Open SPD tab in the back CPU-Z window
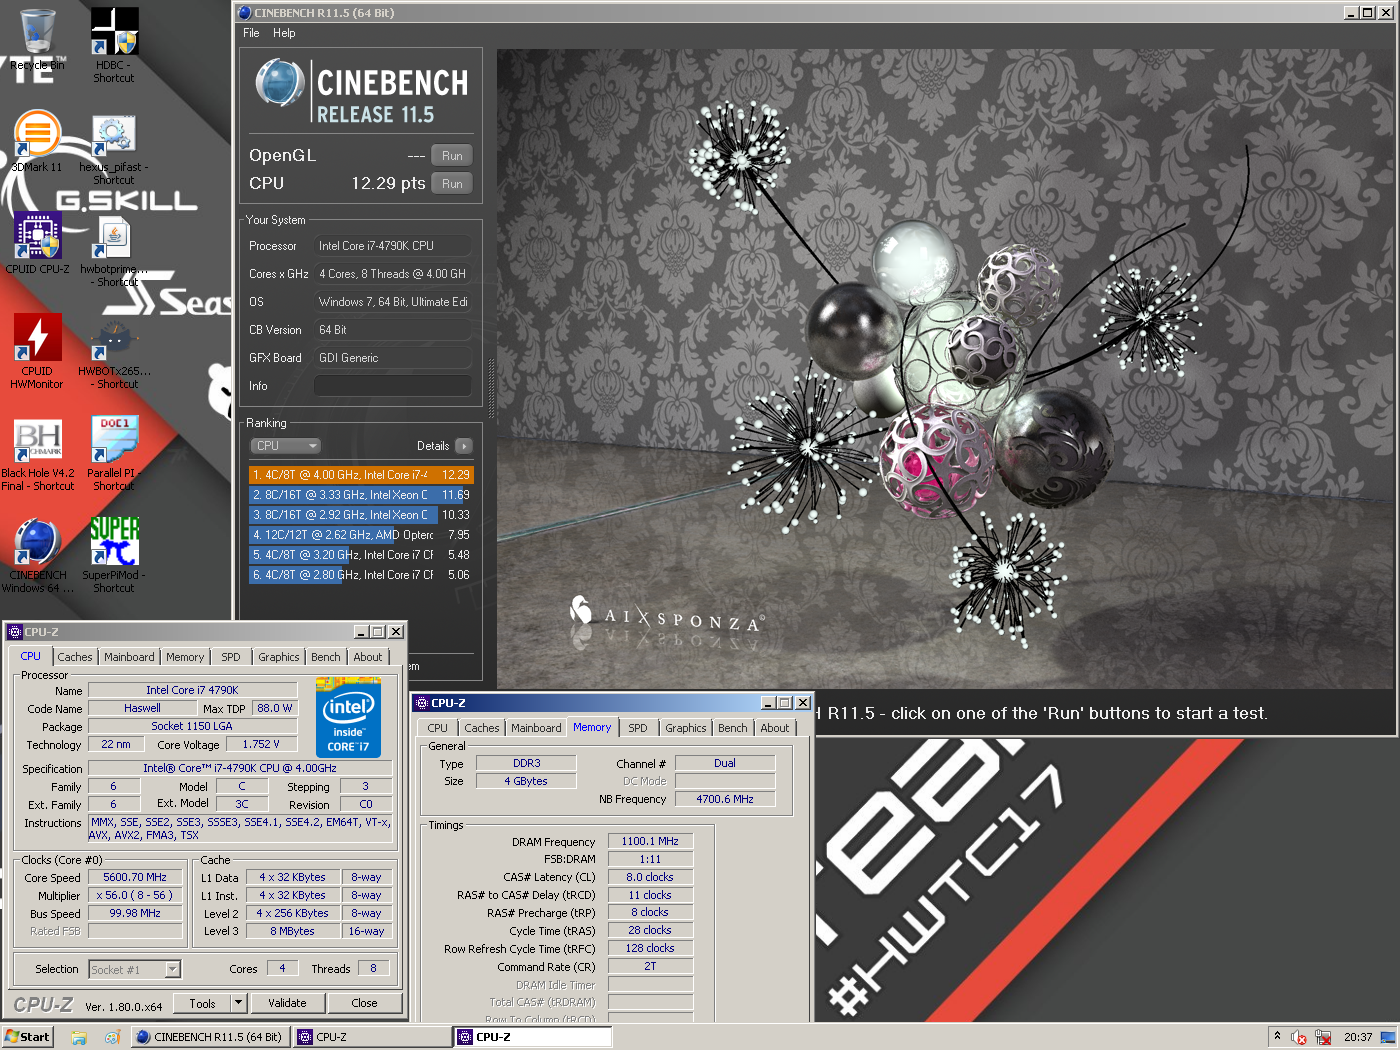The height and width of the screenshot is (1050, 1400). [231, 657]
